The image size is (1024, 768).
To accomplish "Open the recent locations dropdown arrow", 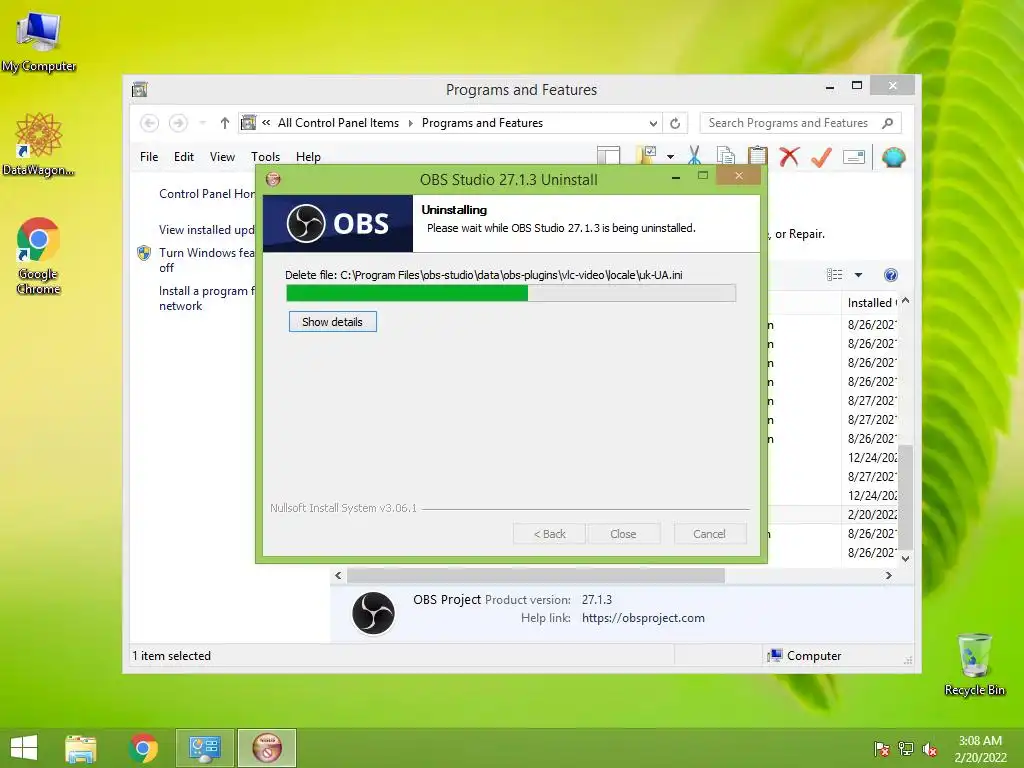I will (202, 123).
